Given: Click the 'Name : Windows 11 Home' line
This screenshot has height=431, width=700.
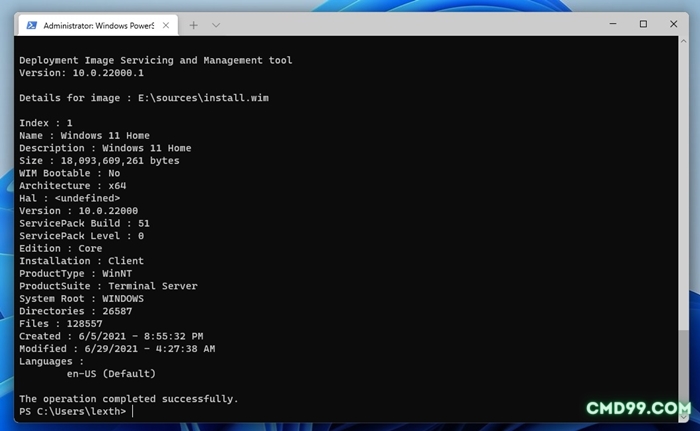Looking at the screenshot, I should tap(84, 135).
